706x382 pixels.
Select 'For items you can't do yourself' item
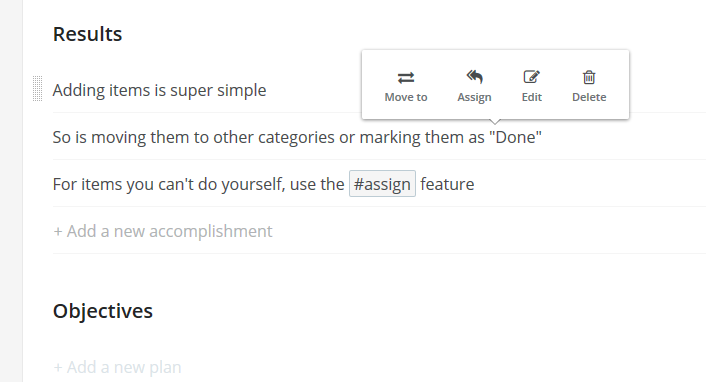click(263, 184)
